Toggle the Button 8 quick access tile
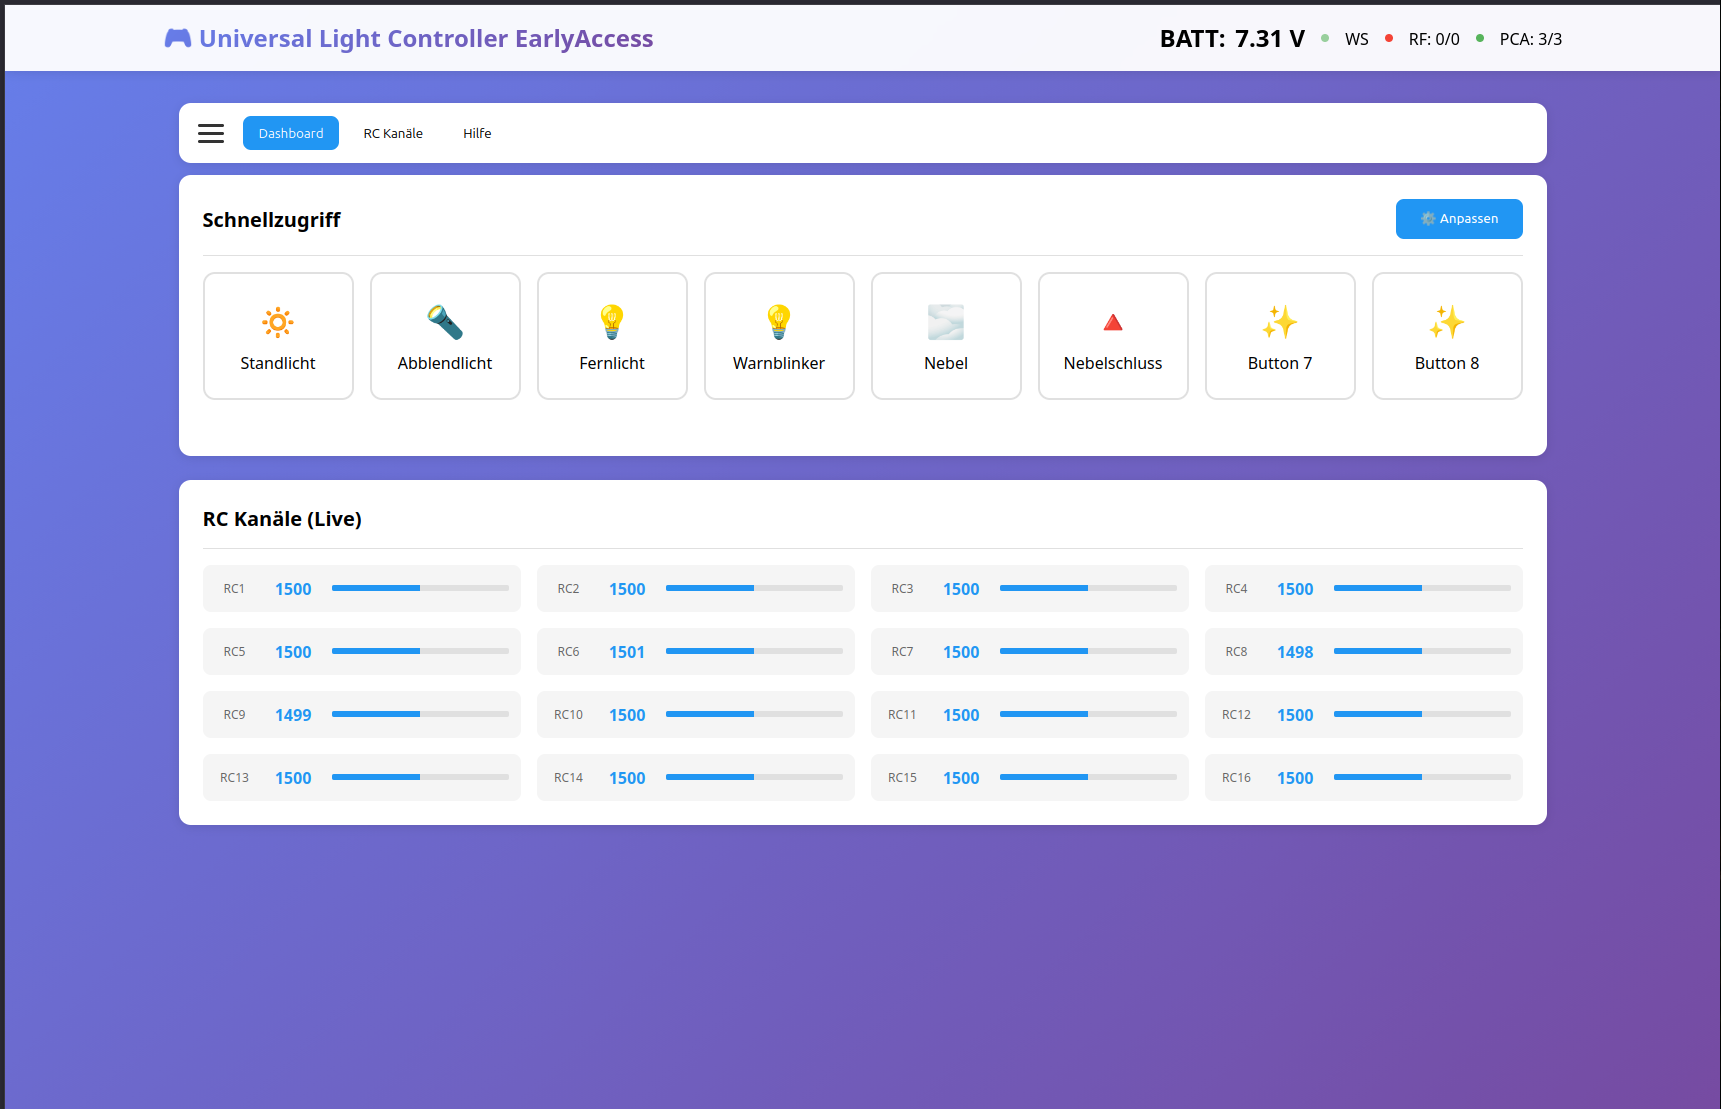 tap(1447, 336)
